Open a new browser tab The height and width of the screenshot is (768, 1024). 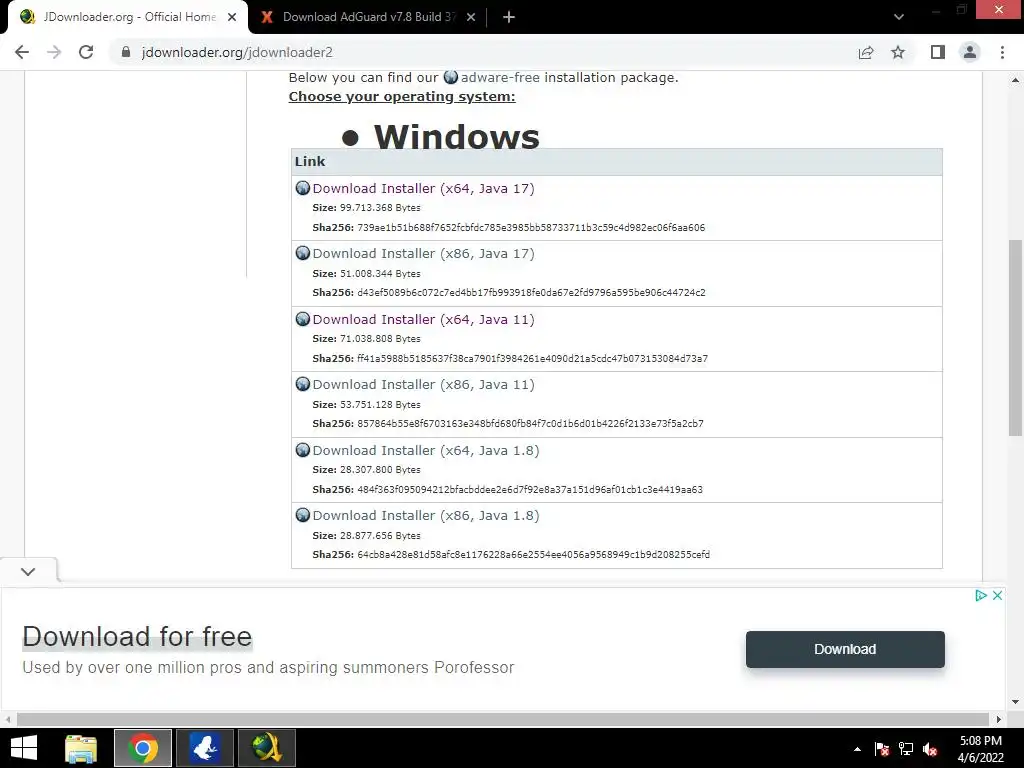coord(509,17)
